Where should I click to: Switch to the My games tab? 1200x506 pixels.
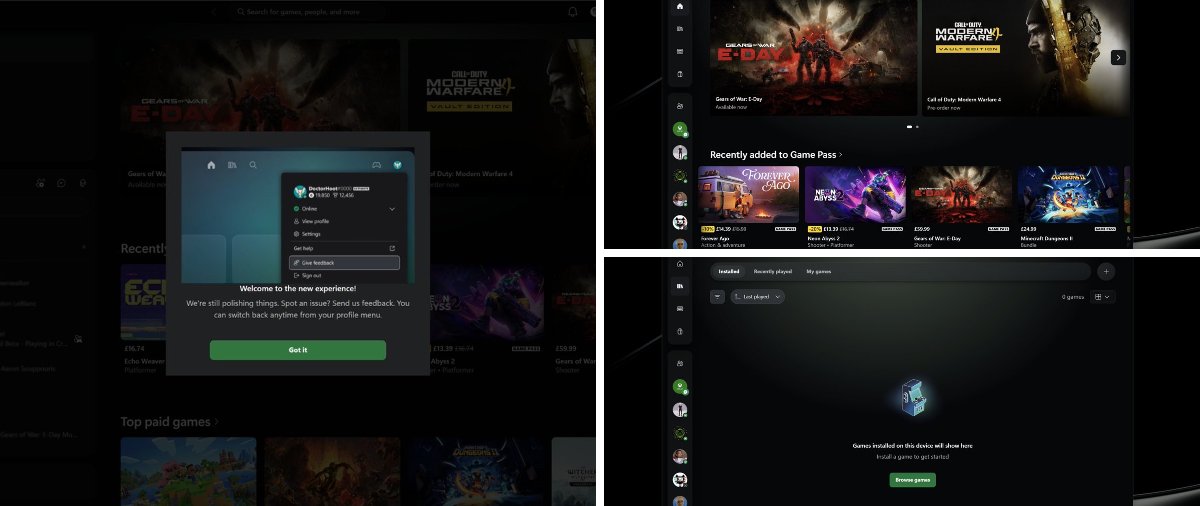click(x=819, y=271)
